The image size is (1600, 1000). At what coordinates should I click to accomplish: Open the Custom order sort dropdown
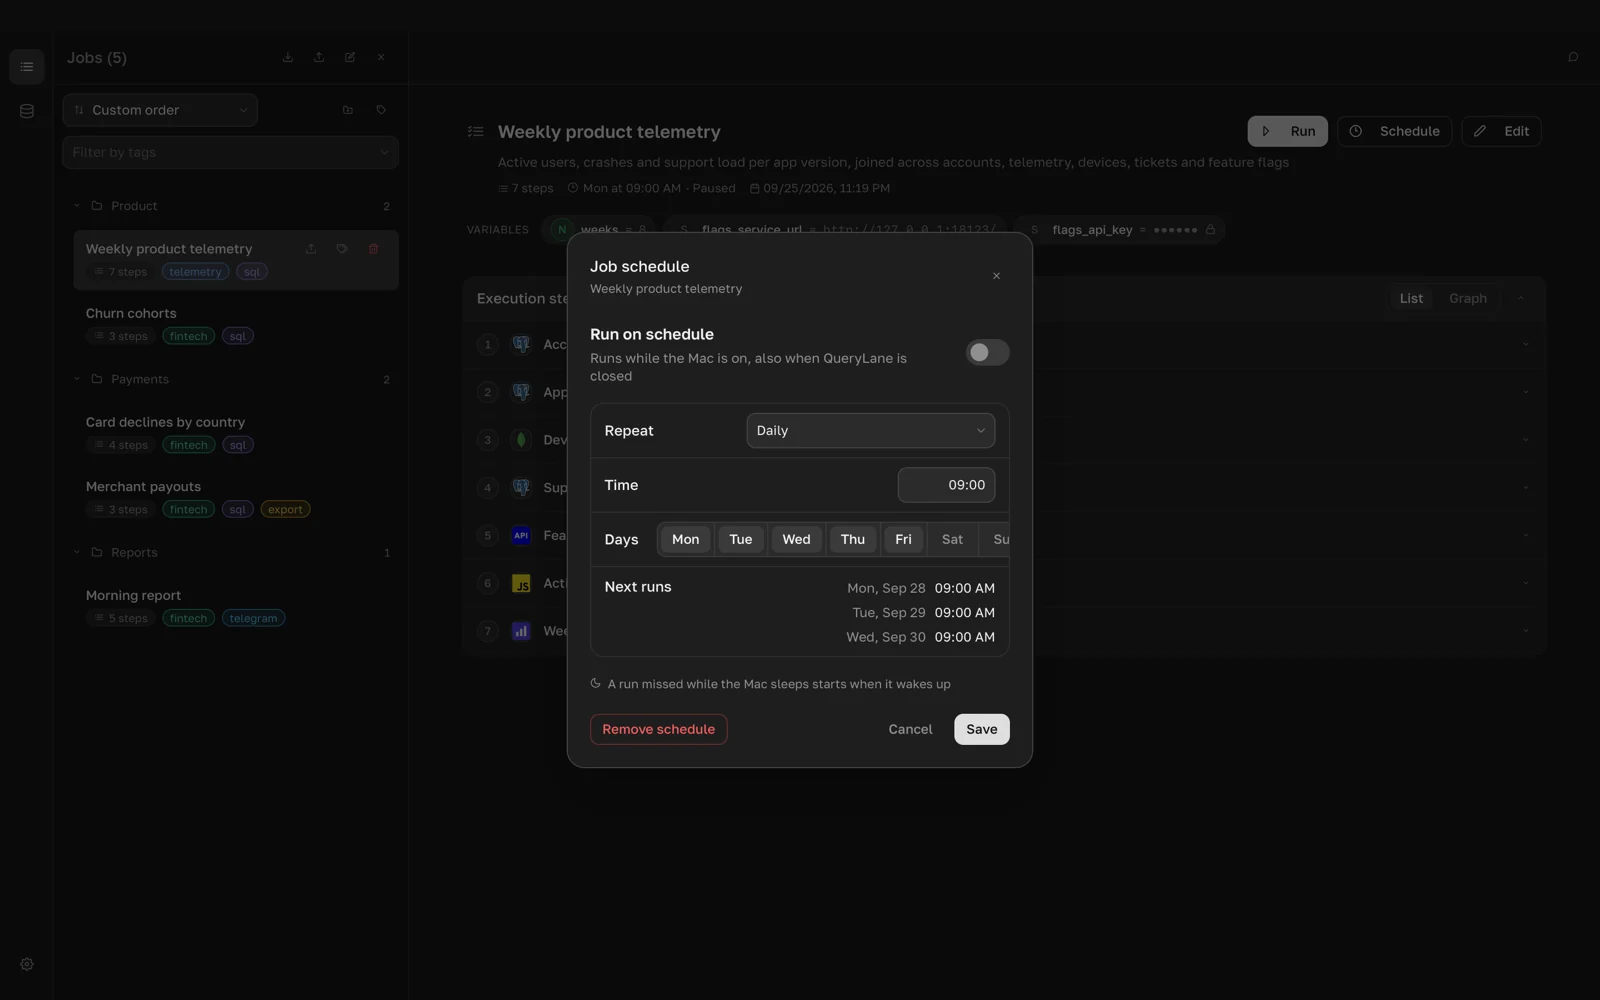(160, 110)
